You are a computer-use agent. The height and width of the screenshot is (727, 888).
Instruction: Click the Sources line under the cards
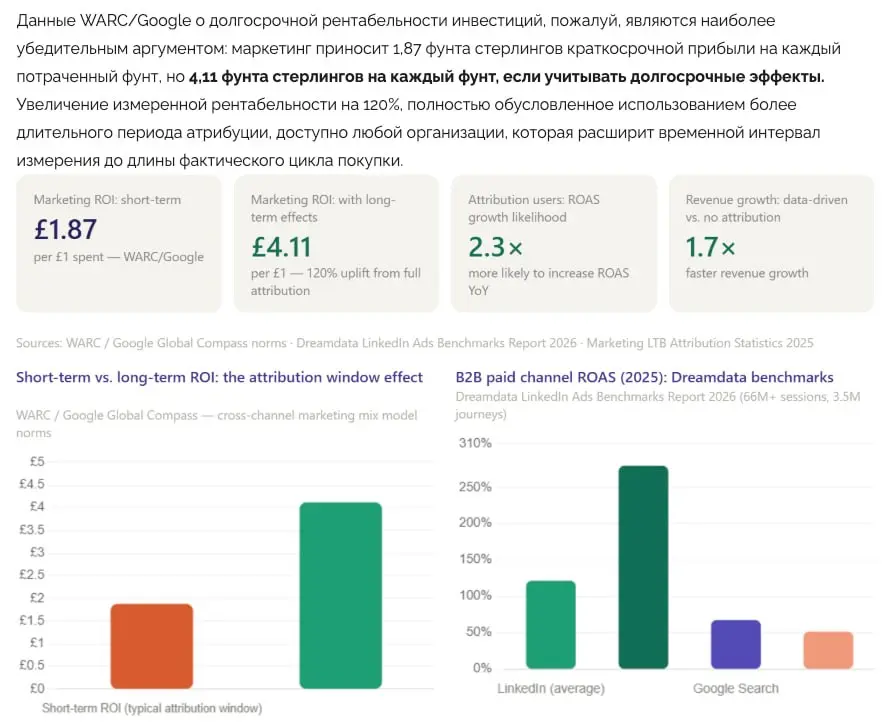click(415, 343)
